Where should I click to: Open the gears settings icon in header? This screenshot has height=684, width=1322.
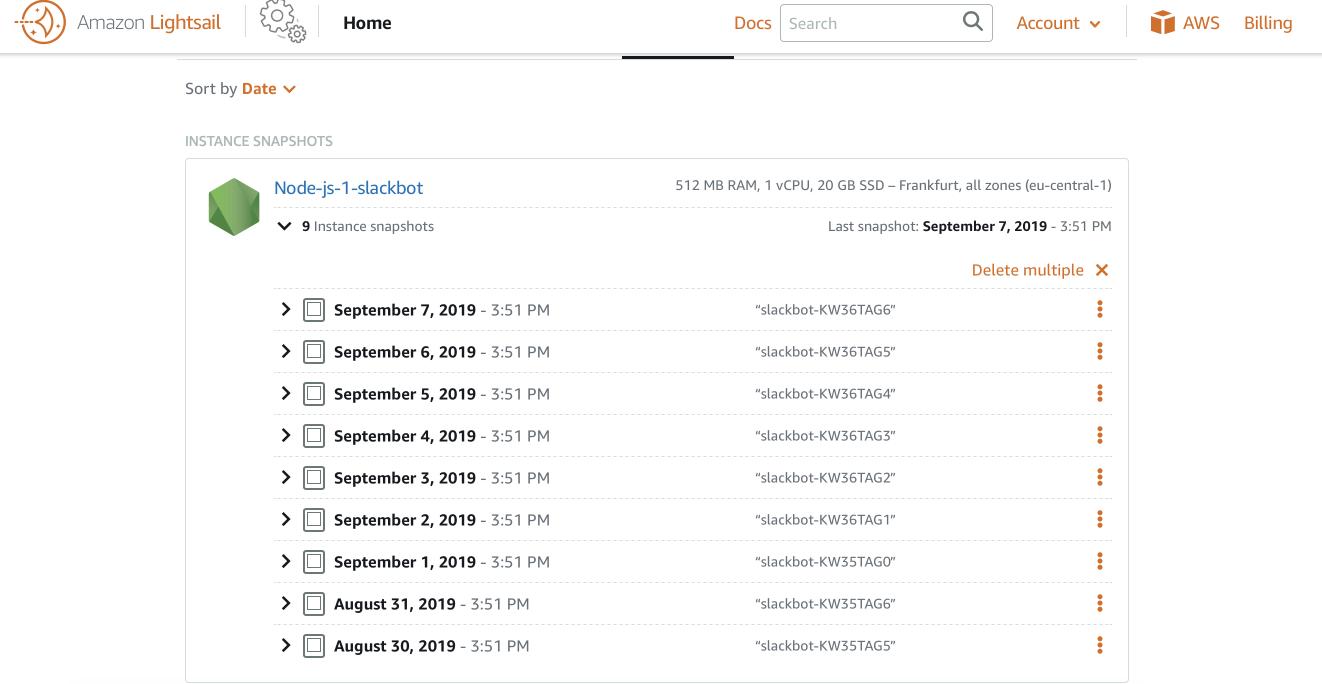[282, 22]
